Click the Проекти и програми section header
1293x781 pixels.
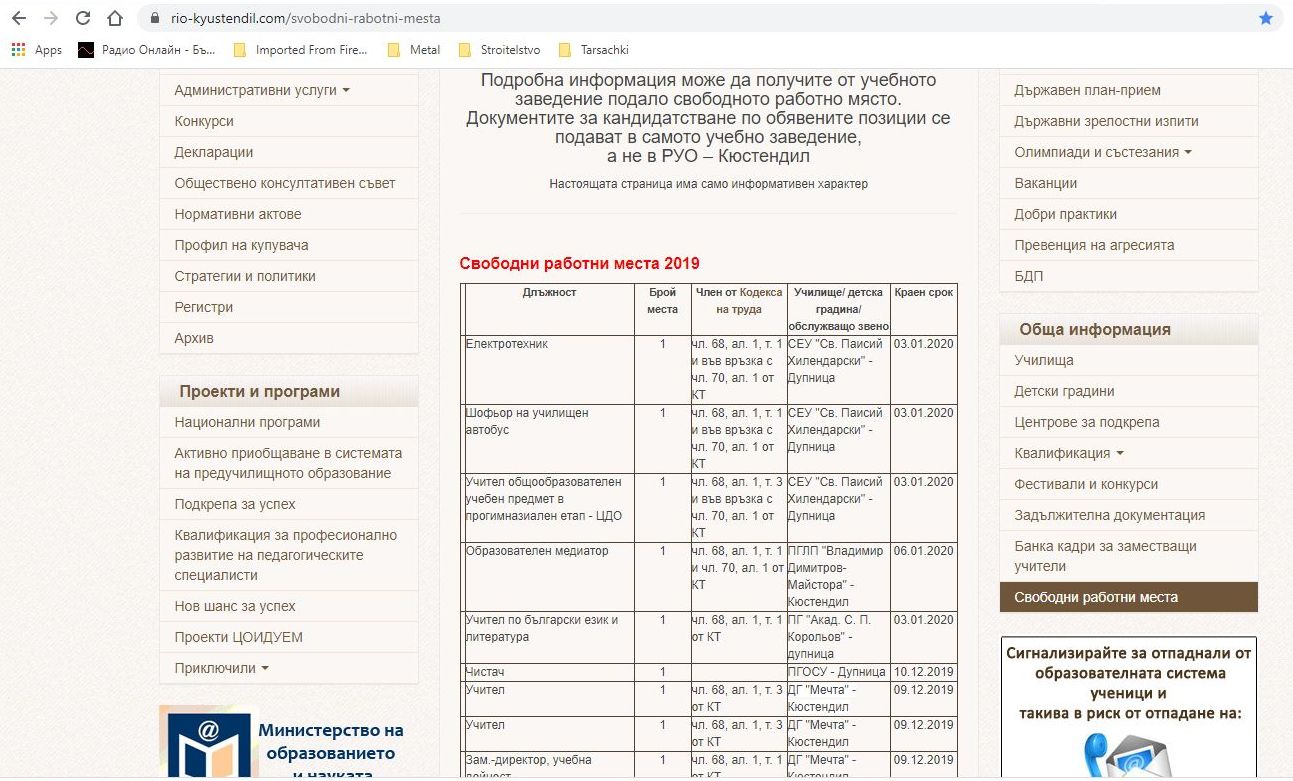coord(288,391)
